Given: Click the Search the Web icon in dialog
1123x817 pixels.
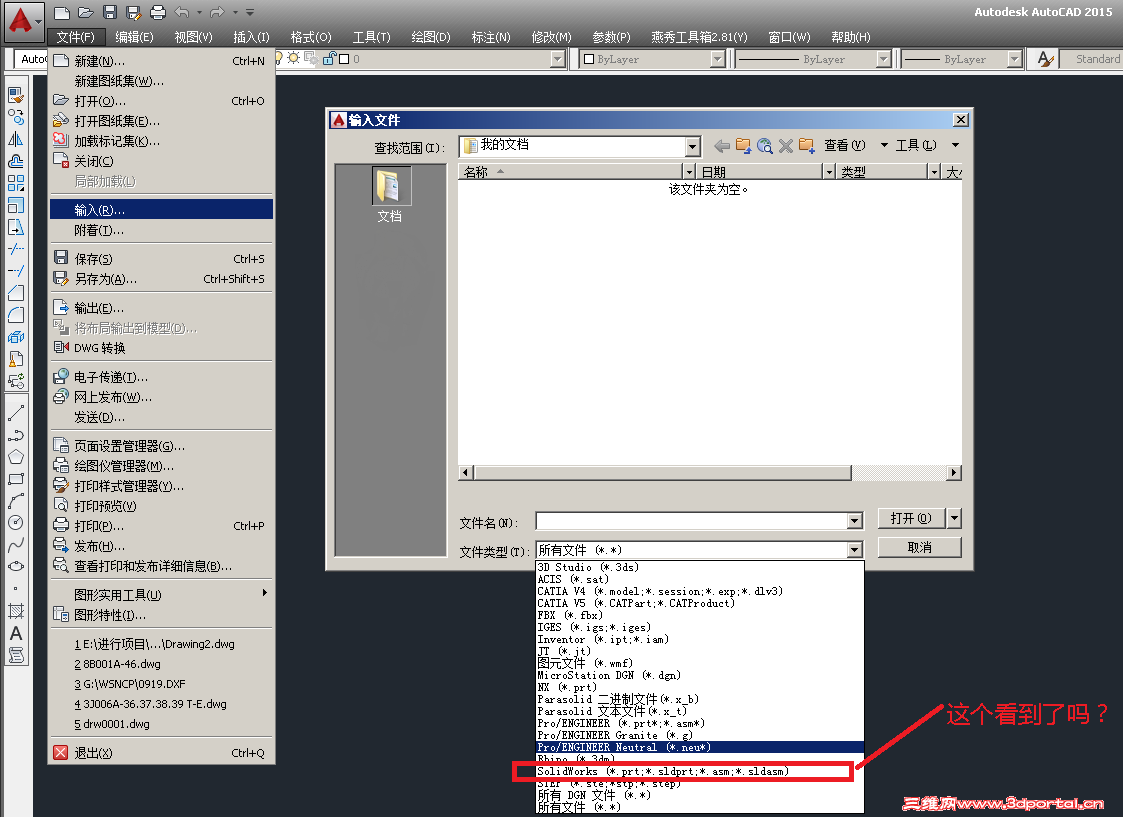Looking at the screenshot, I should point(765,146).
